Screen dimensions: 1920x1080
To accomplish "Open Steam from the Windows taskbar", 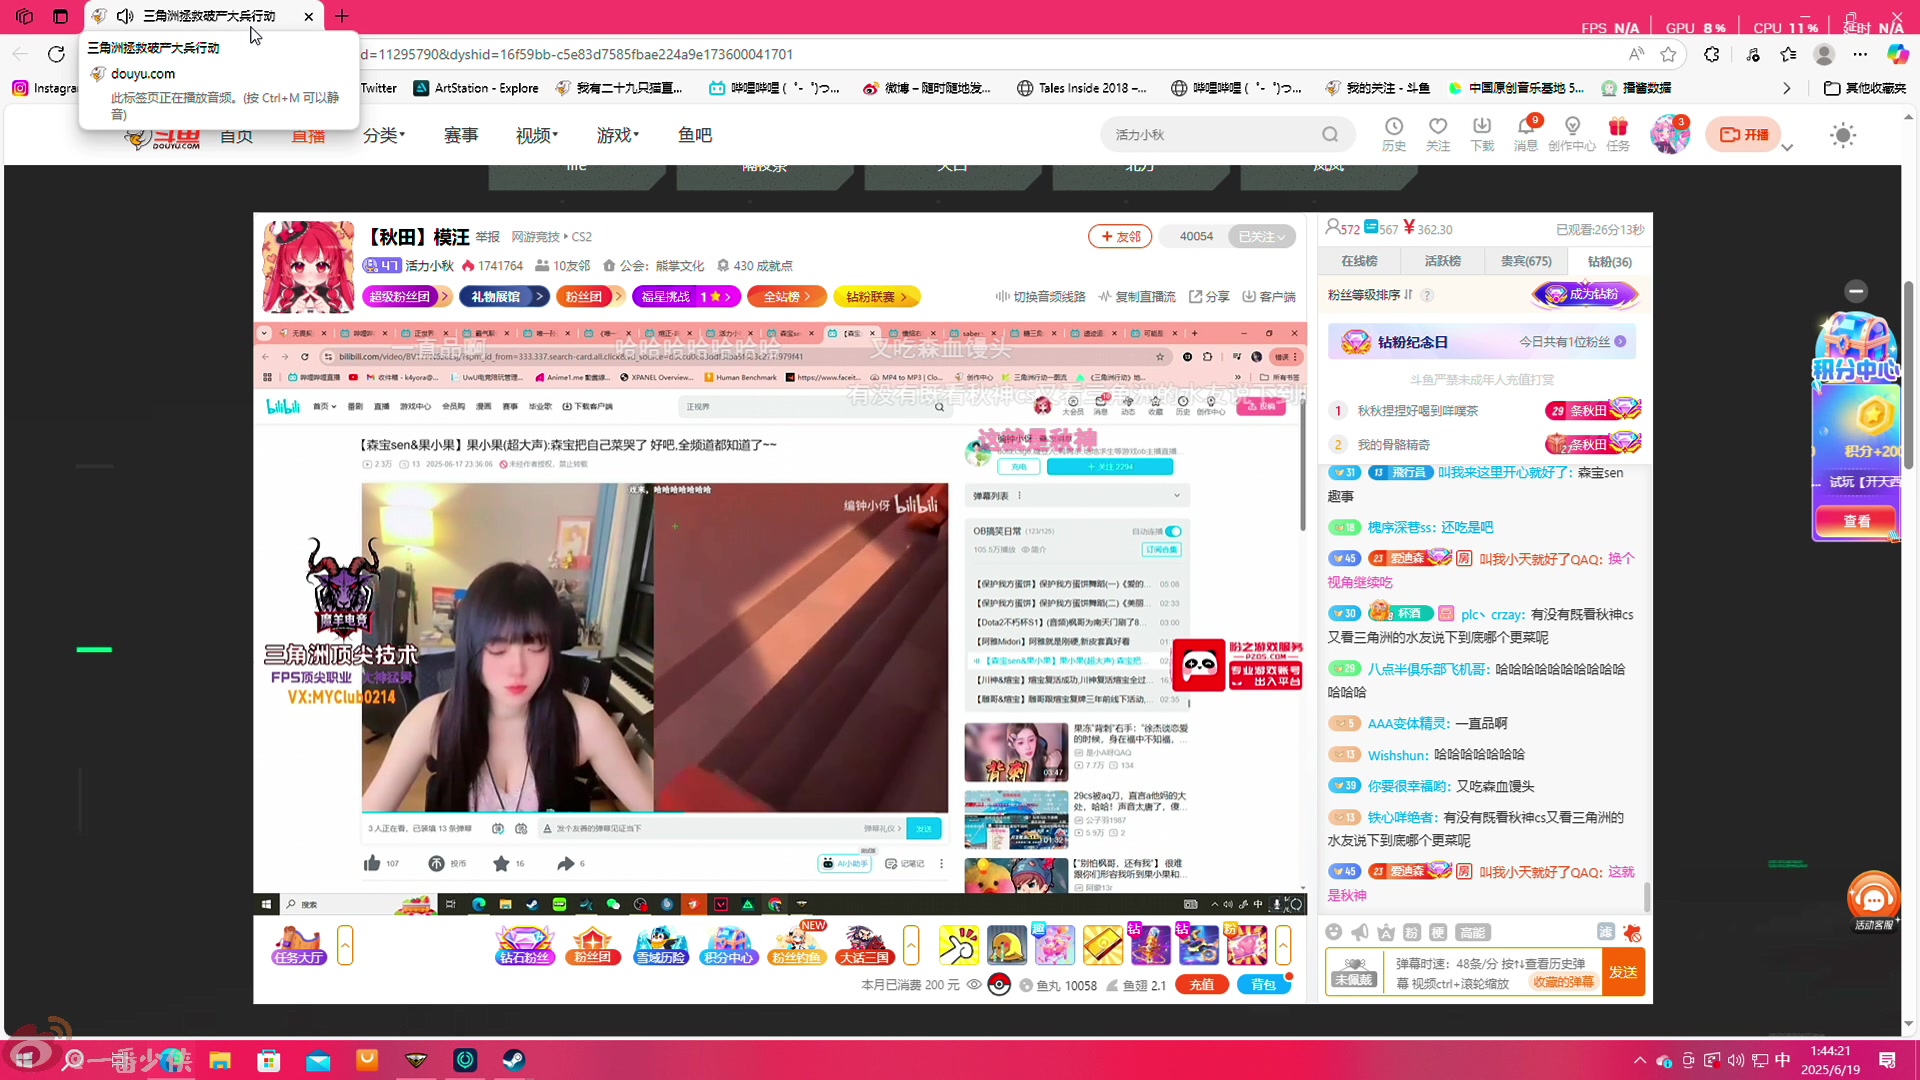I will 514,1060.
